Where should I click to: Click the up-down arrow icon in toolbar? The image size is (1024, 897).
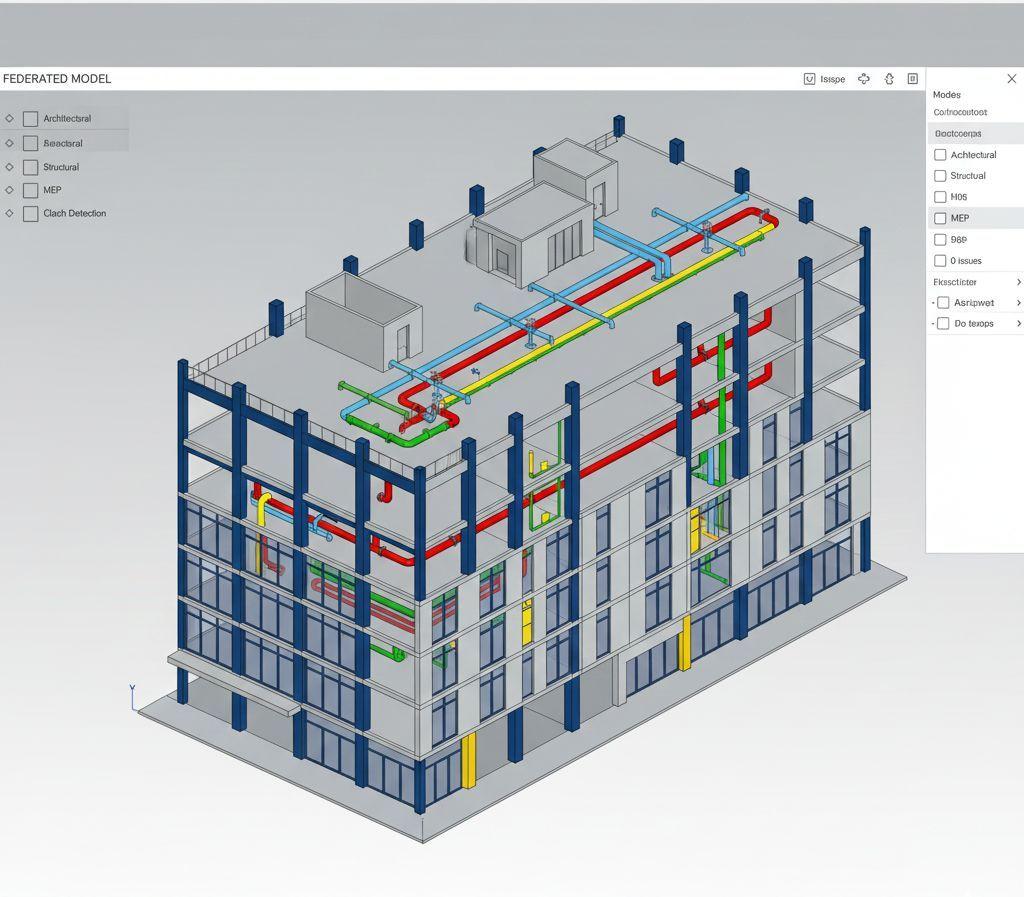click(x=889, y=79)
